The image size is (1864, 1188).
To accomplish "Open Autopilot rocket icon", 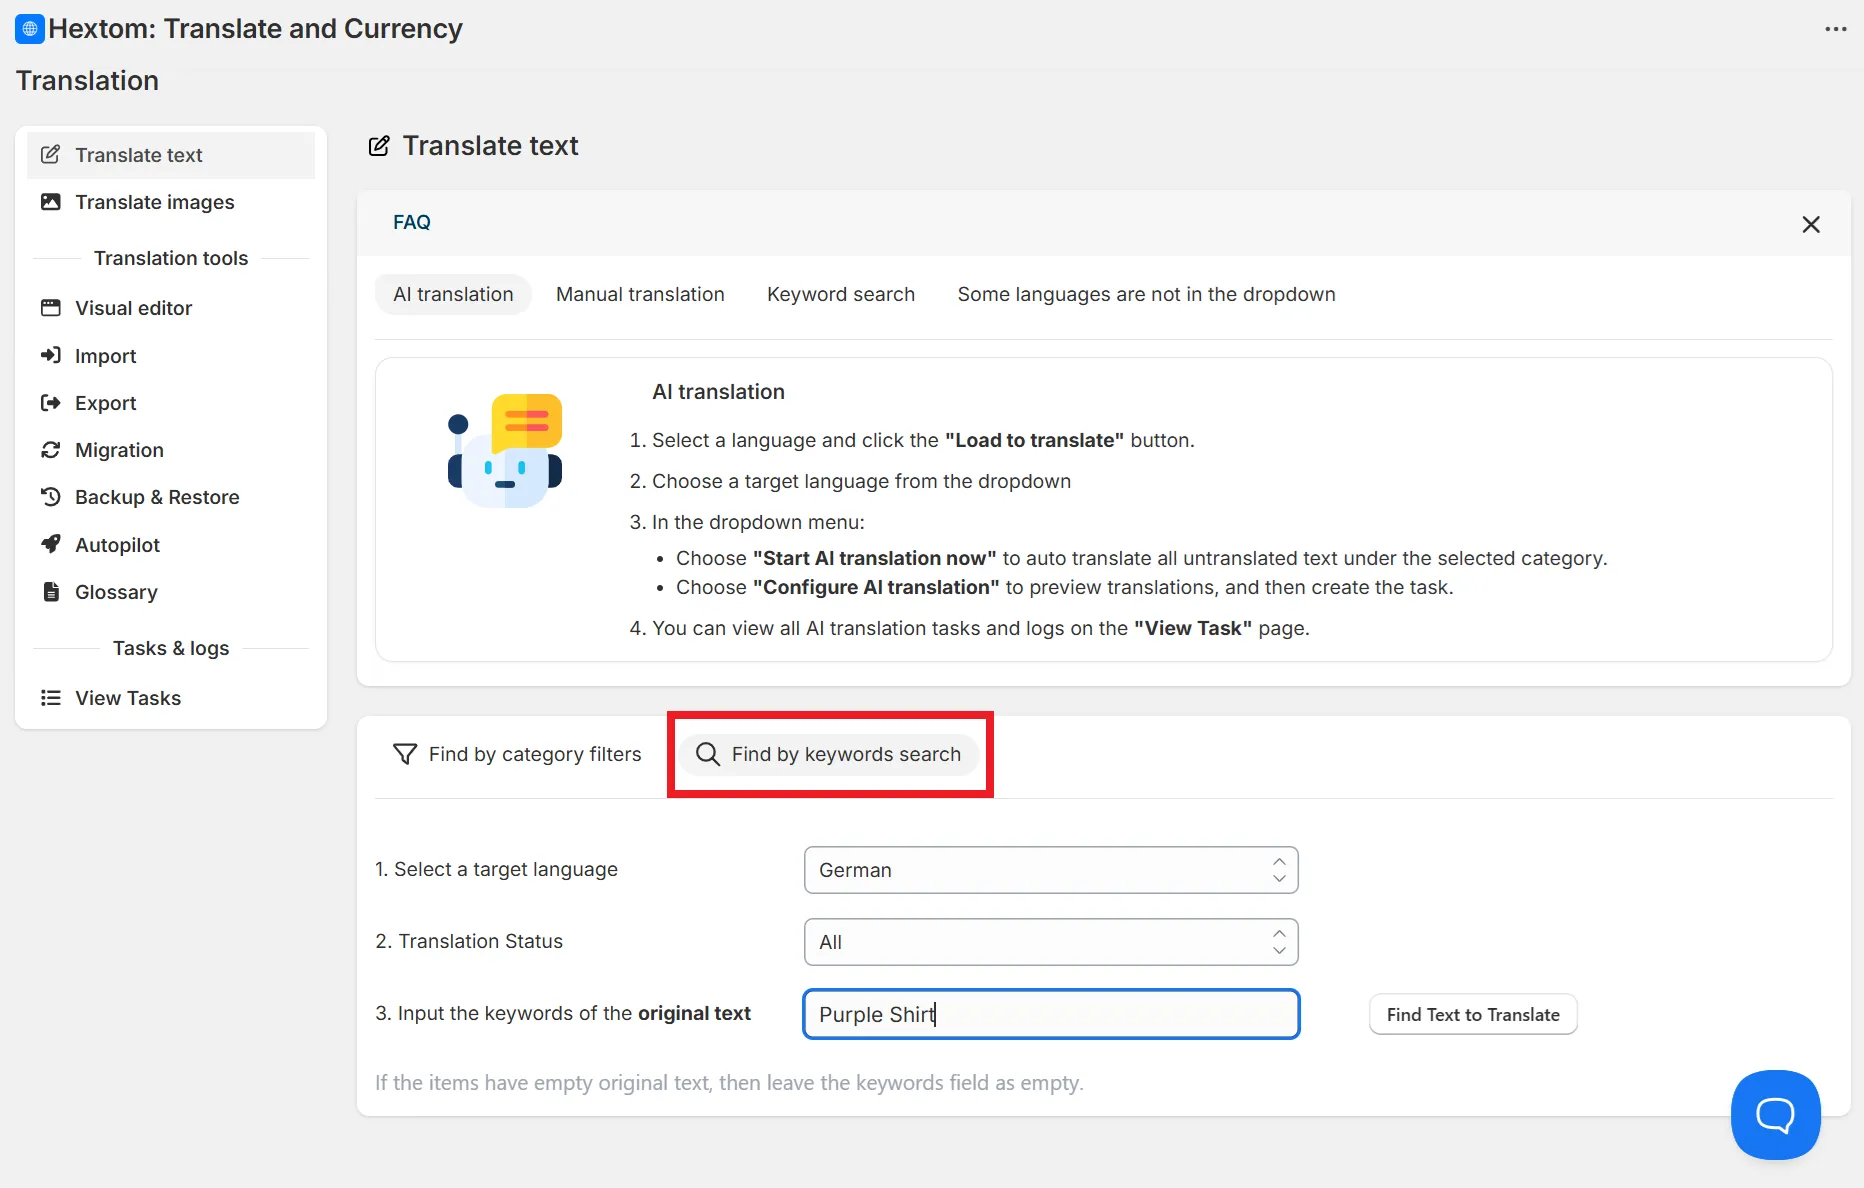I will [x=50, y=544].
